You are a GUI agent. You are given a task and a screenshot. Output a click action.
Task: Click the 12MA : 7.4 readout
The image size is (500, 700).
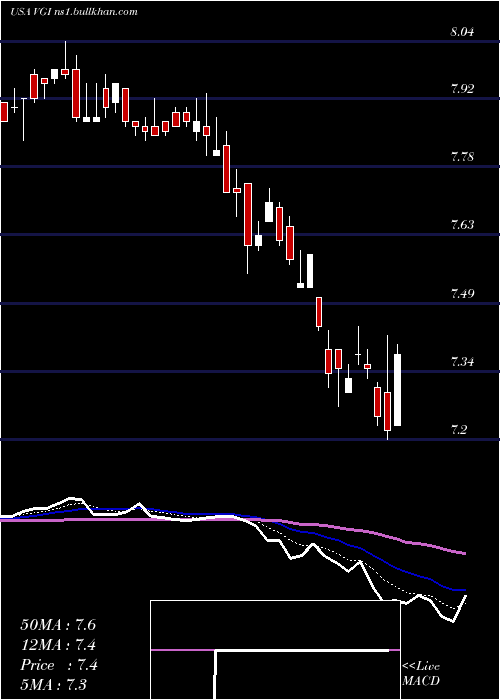(x=58, y=645)
